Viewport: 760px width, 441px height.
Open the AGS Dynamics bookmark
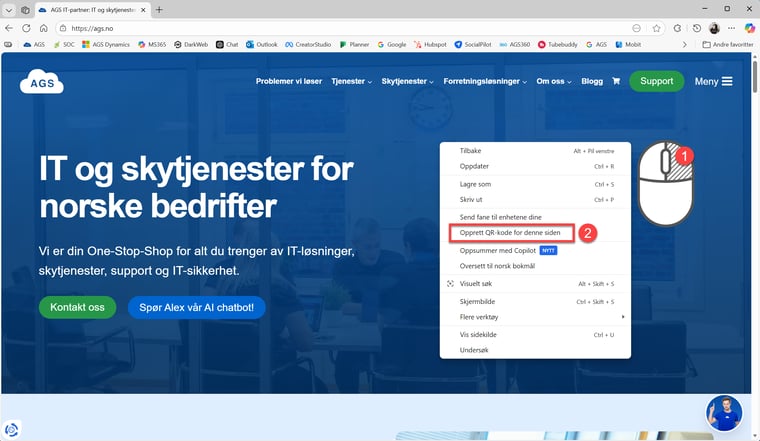(106, 44)
